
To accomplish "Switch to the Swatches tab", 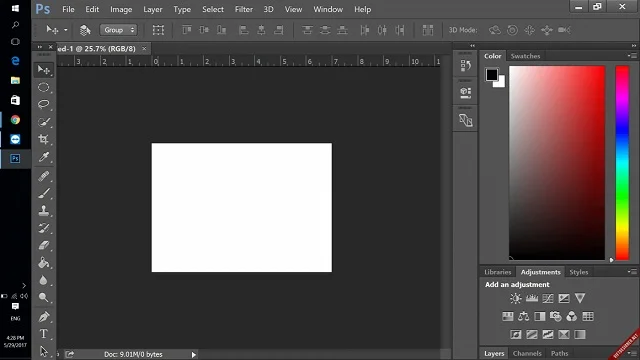I will tap(525, 56).
